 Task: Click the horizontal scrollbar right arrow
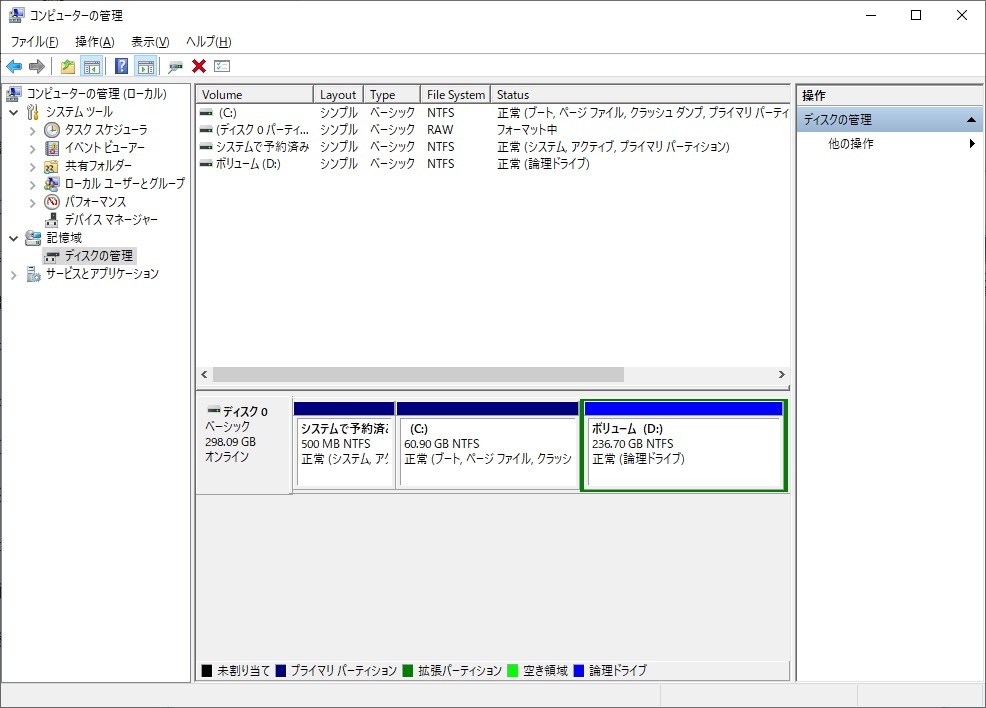pyautogui.click(x=782, y=375)
